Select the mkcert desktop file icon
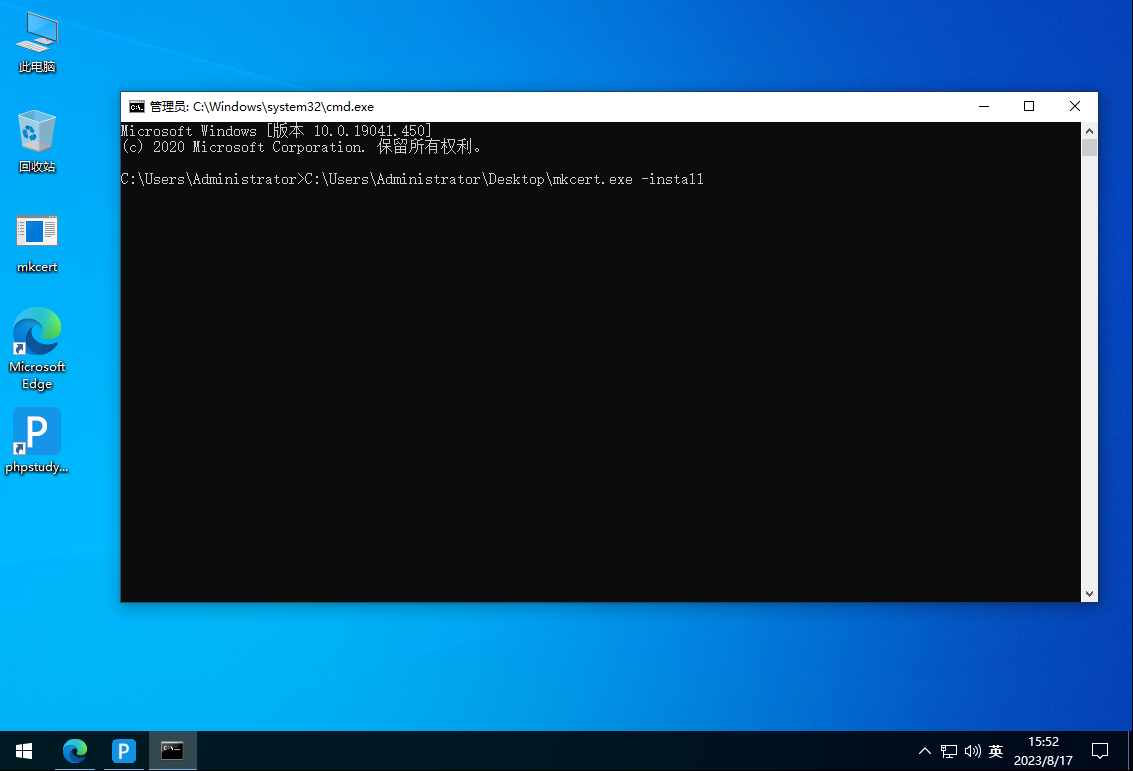Image resolution: width=1133 pixels, height=771 pixels. pos(37,243)
